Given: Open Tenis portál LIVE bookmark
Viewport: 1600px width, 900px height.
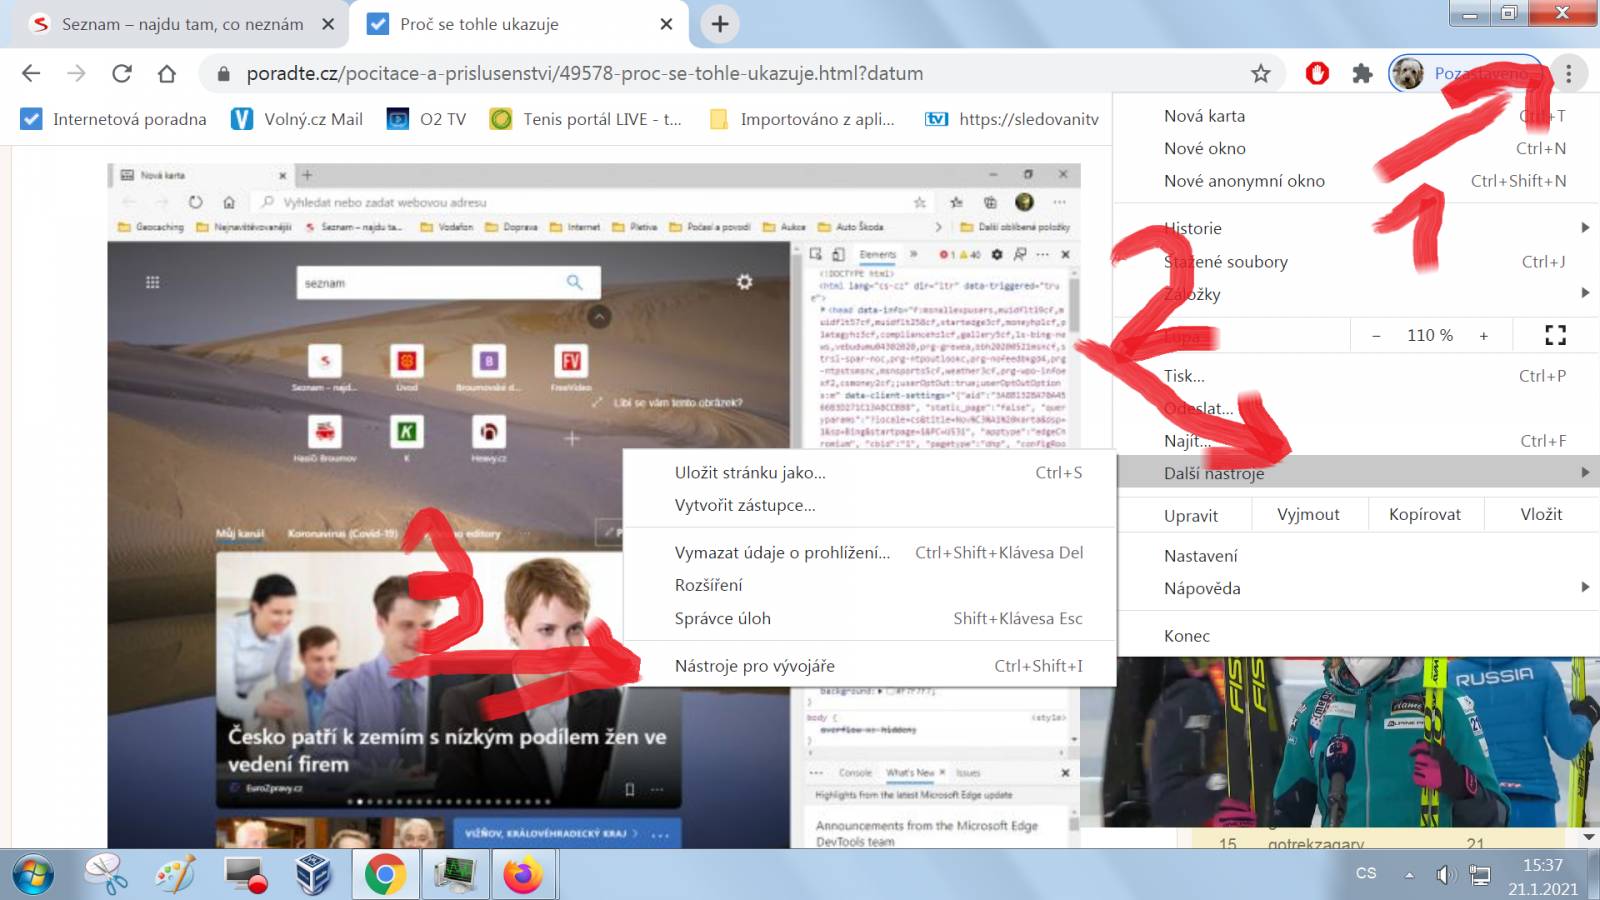Looking at the screenshot, I should click(x=586, y=119).
